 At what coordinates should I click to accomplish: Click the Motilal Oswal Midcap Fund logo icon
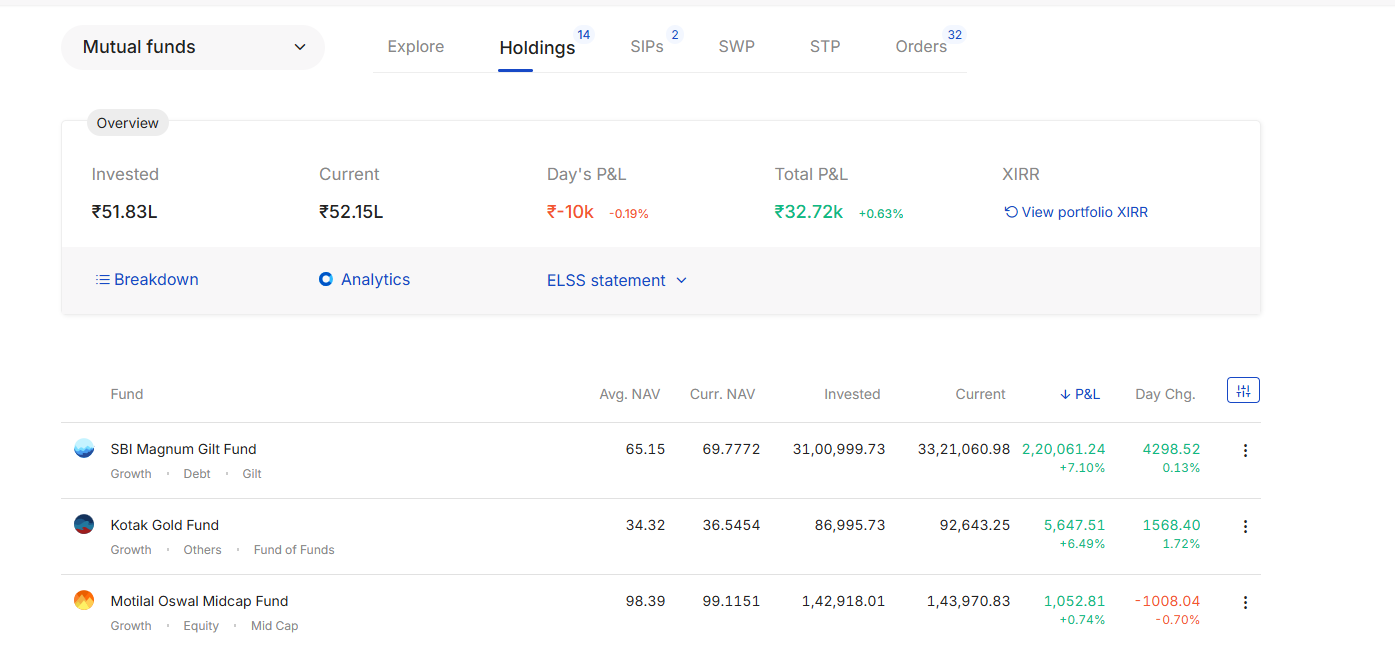tap(84, 600)
